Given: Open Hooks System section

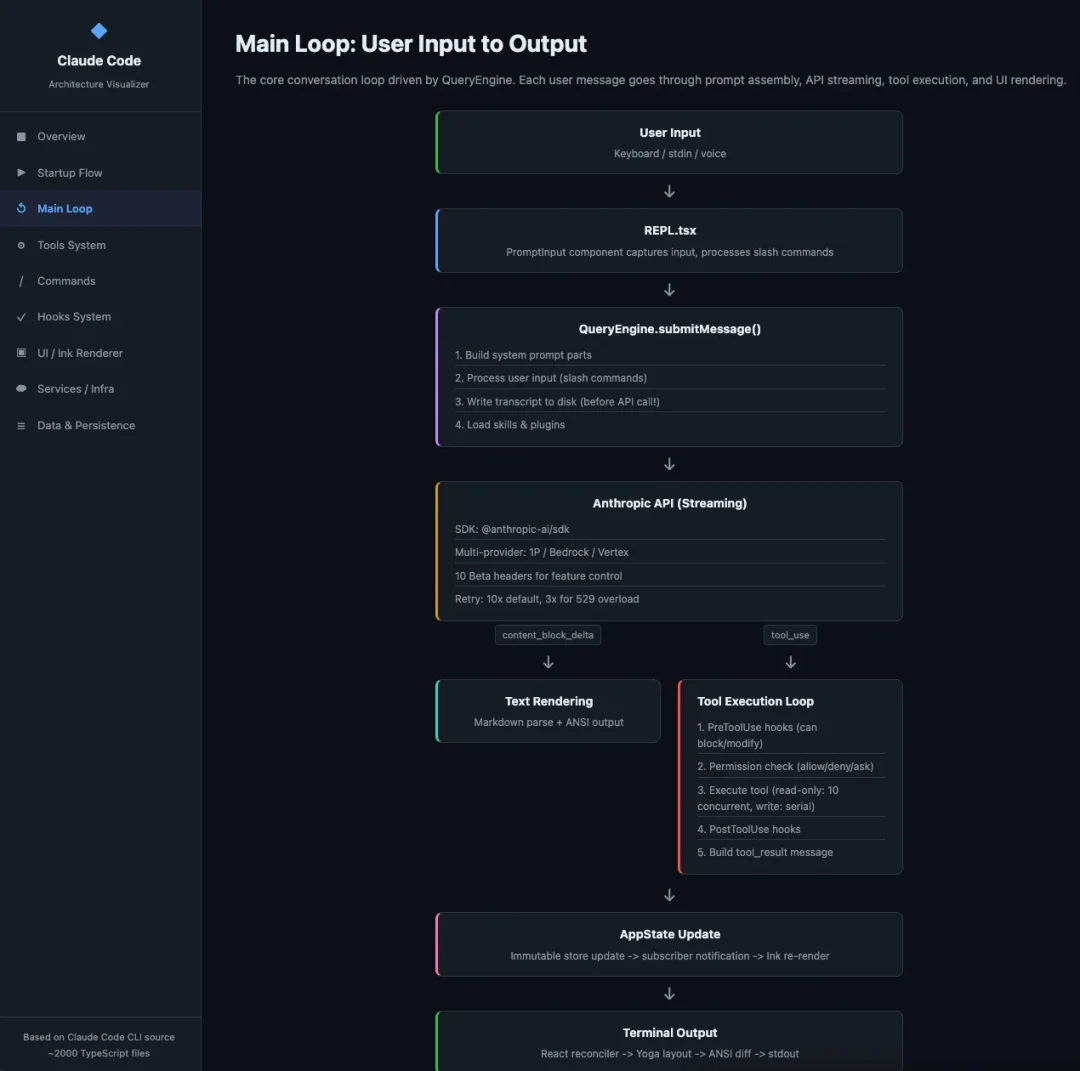Looking at the screenshot, I should pyautogui.click(x=101, y=317).
